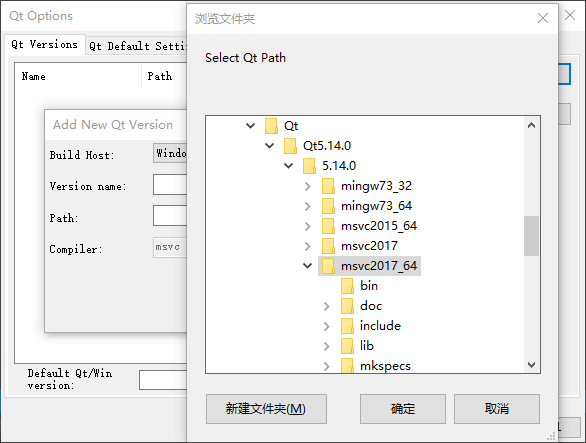Image resolution: width=586 pixels, height=443 pixels.
Task: Select the lib folder name
Action: click(x=367, y=346)
